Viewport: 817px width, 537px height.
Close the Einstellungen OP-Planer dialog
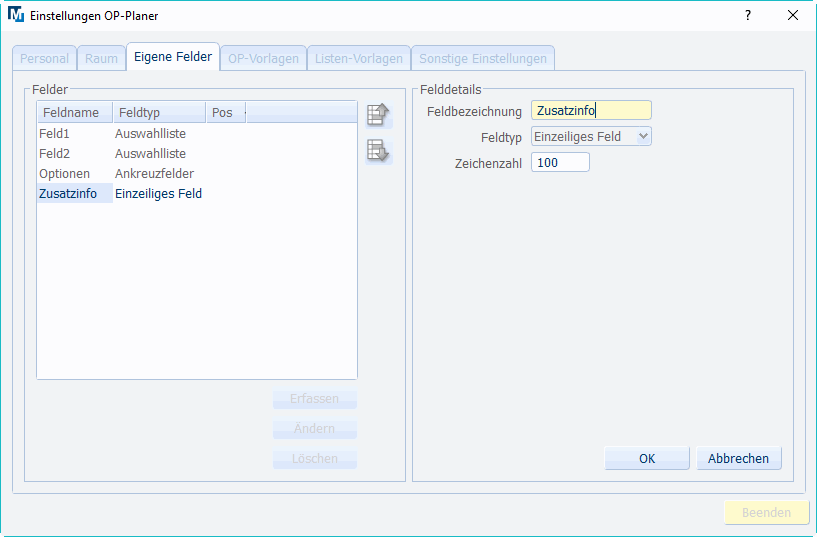coord(793,15)
